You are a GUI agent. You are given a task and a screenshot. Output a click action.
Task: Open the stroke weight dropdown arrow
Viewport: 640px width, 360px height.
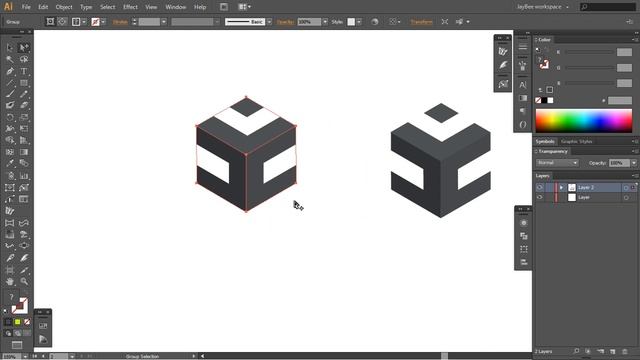pyautogui.click(x=164, y=22)
